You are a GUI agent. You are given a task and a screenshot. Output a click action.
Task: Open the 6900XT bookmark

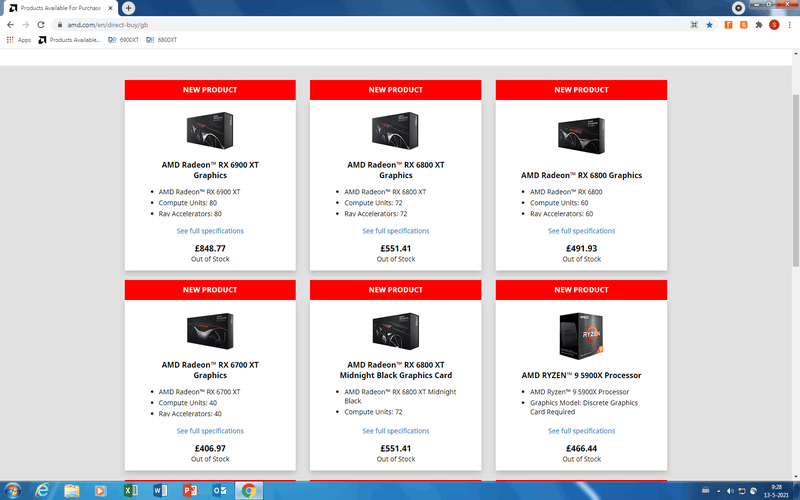click(x=123, y=40)
